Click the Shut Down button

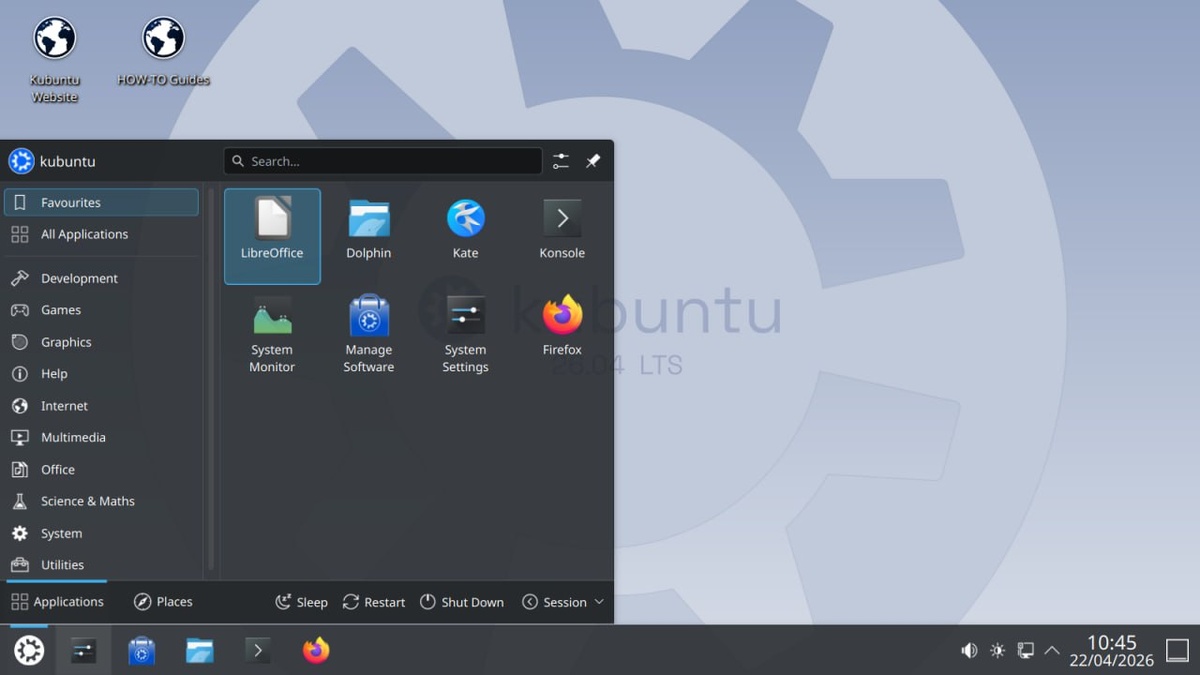coord(462,602)
